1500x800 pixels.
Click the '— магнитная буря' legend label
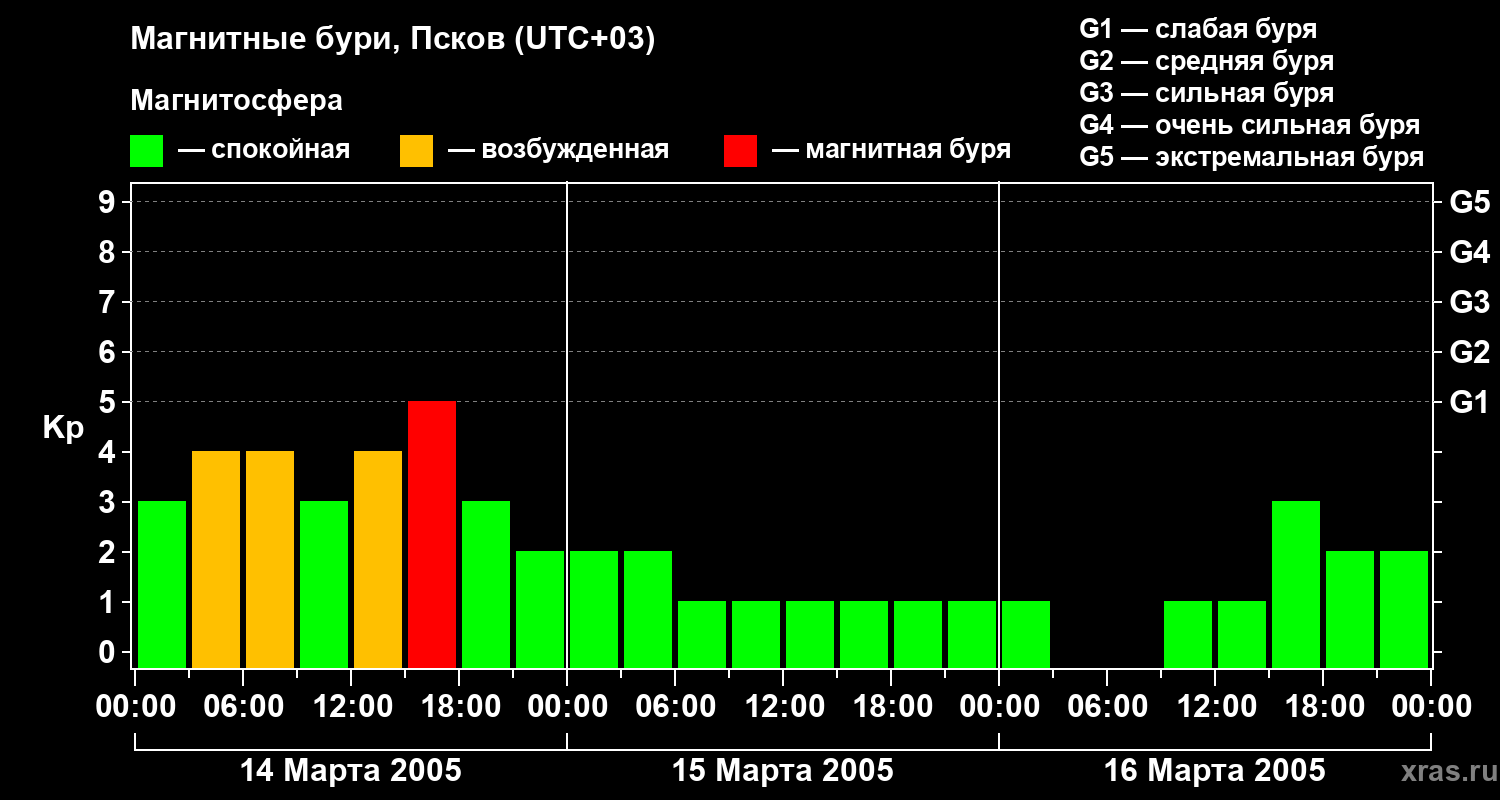(892, 150)
